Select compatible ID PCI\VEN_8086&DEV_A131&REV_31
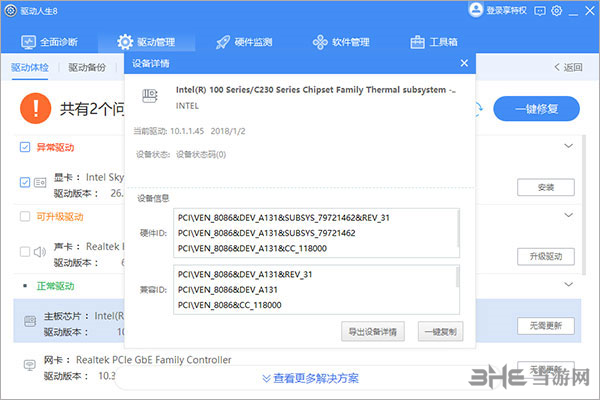 245,274
